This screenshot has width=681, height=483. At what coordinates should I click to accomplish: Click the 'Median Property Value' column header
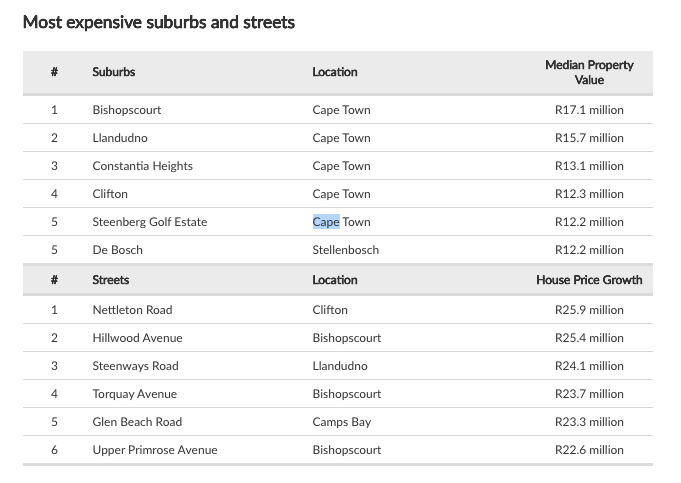(589, 72)
